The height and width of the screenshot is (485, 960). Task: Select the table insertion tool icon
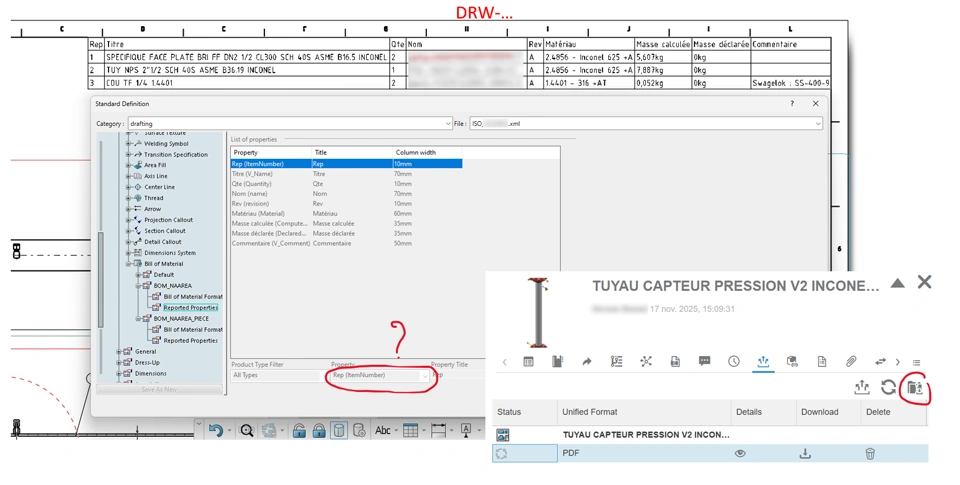click(411, 430)
